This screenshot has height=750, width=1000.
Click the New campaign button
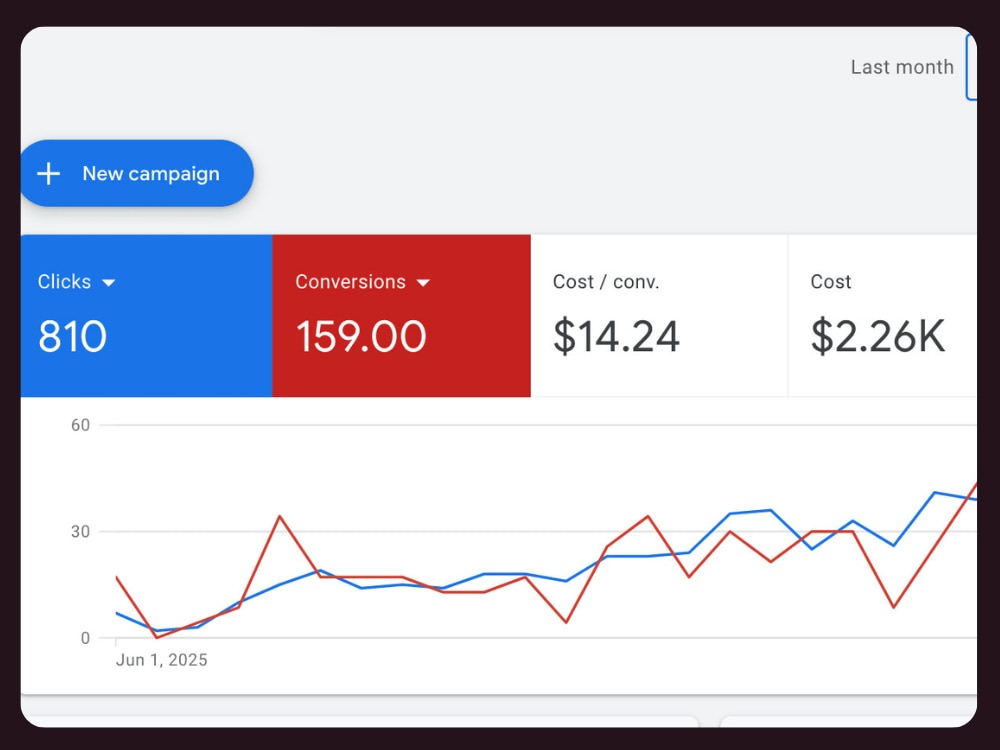(136, 173)
